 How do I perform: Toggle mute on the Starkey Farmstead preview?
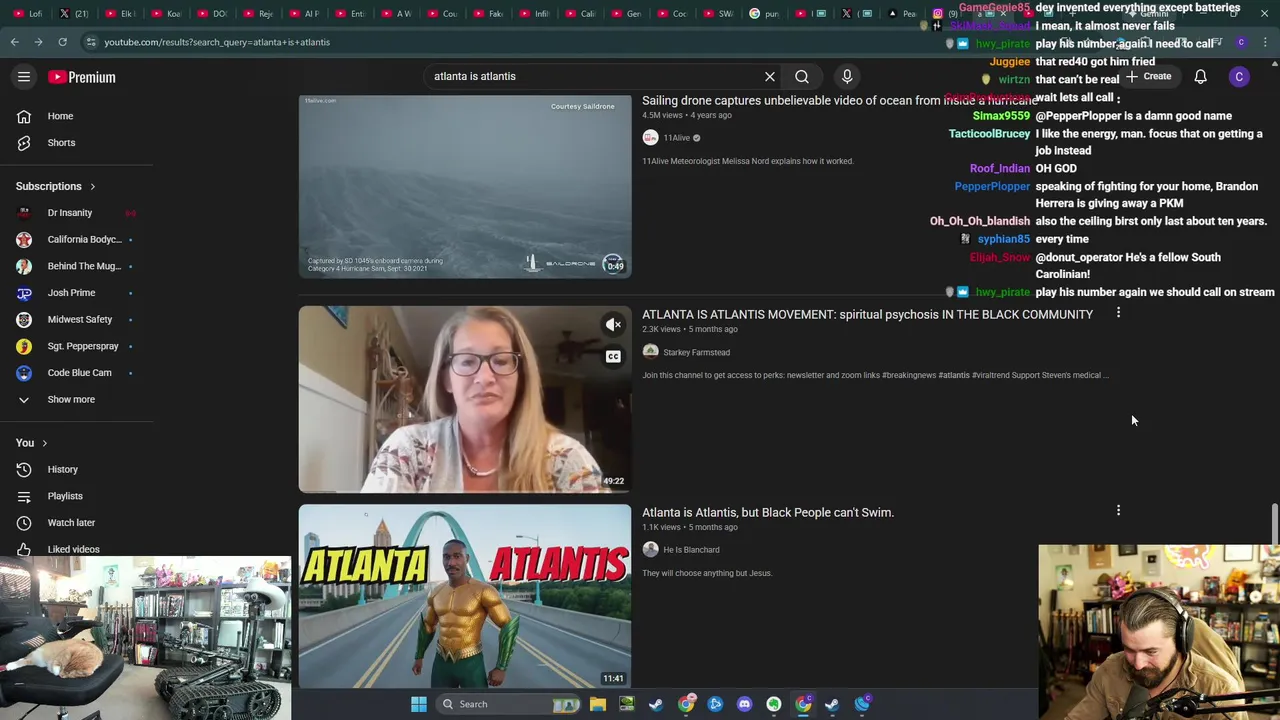pyautogui.click(x=613, y=324)
